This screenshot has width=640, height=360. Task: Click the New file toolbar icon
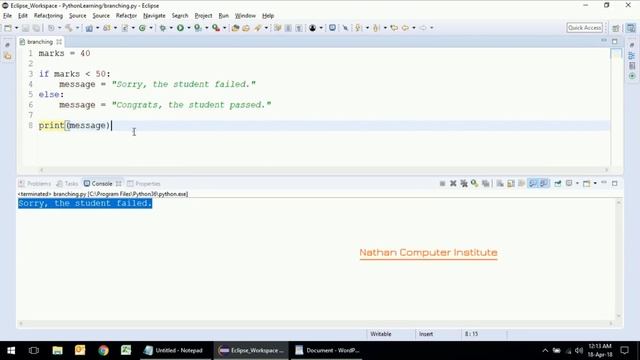8,28
